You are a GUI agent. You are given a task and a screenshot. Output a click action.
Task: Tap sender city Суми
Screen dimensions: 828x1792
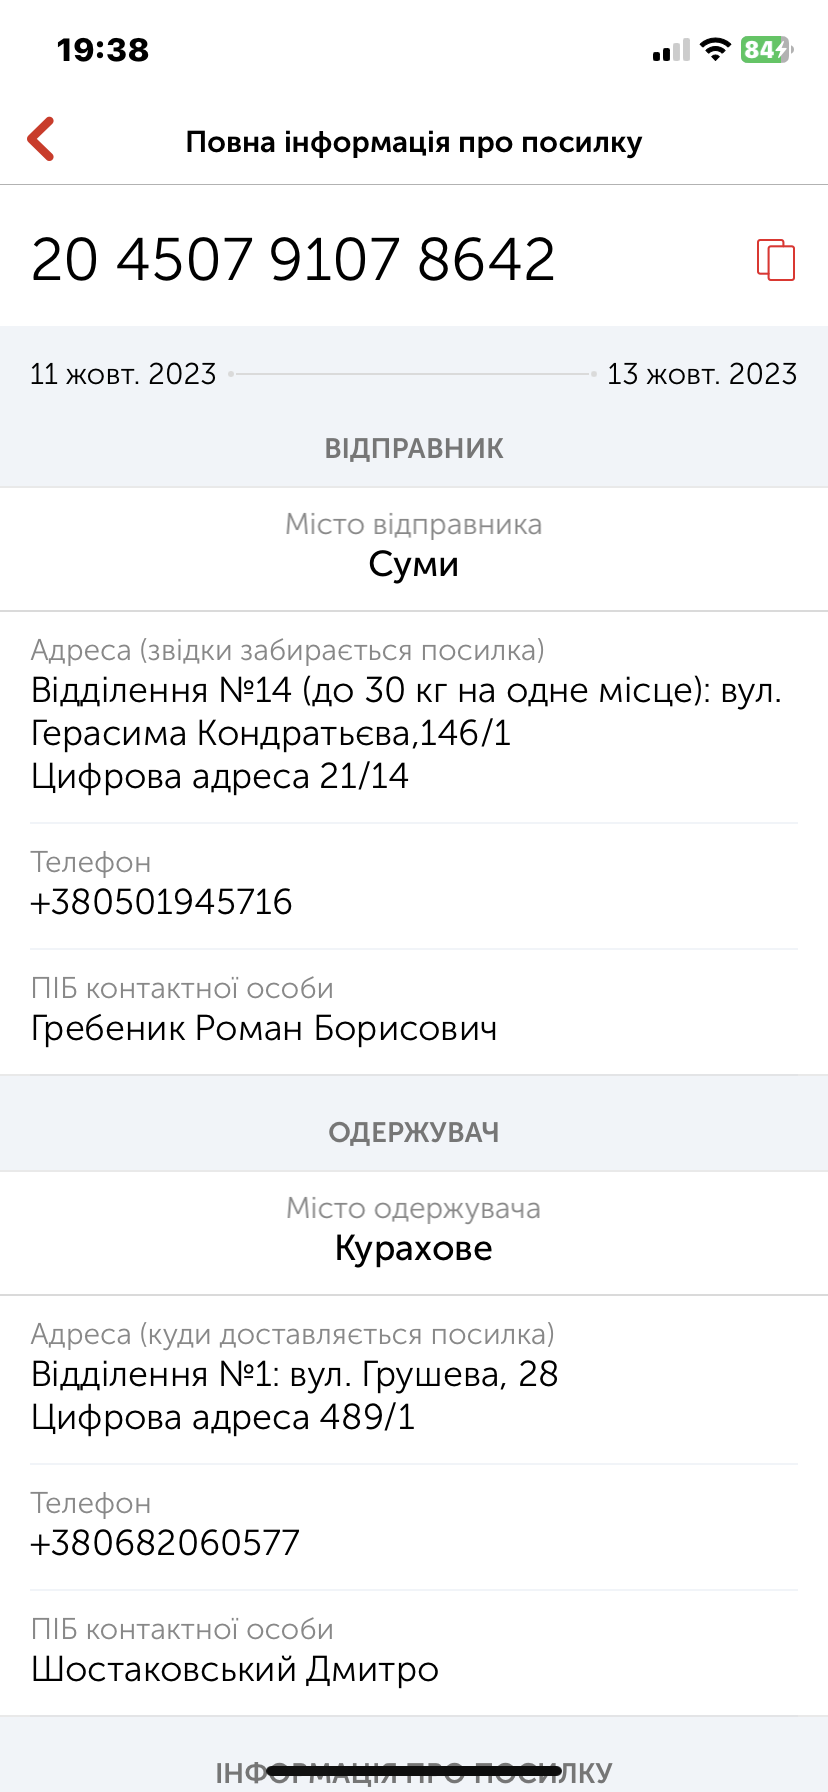414,565
